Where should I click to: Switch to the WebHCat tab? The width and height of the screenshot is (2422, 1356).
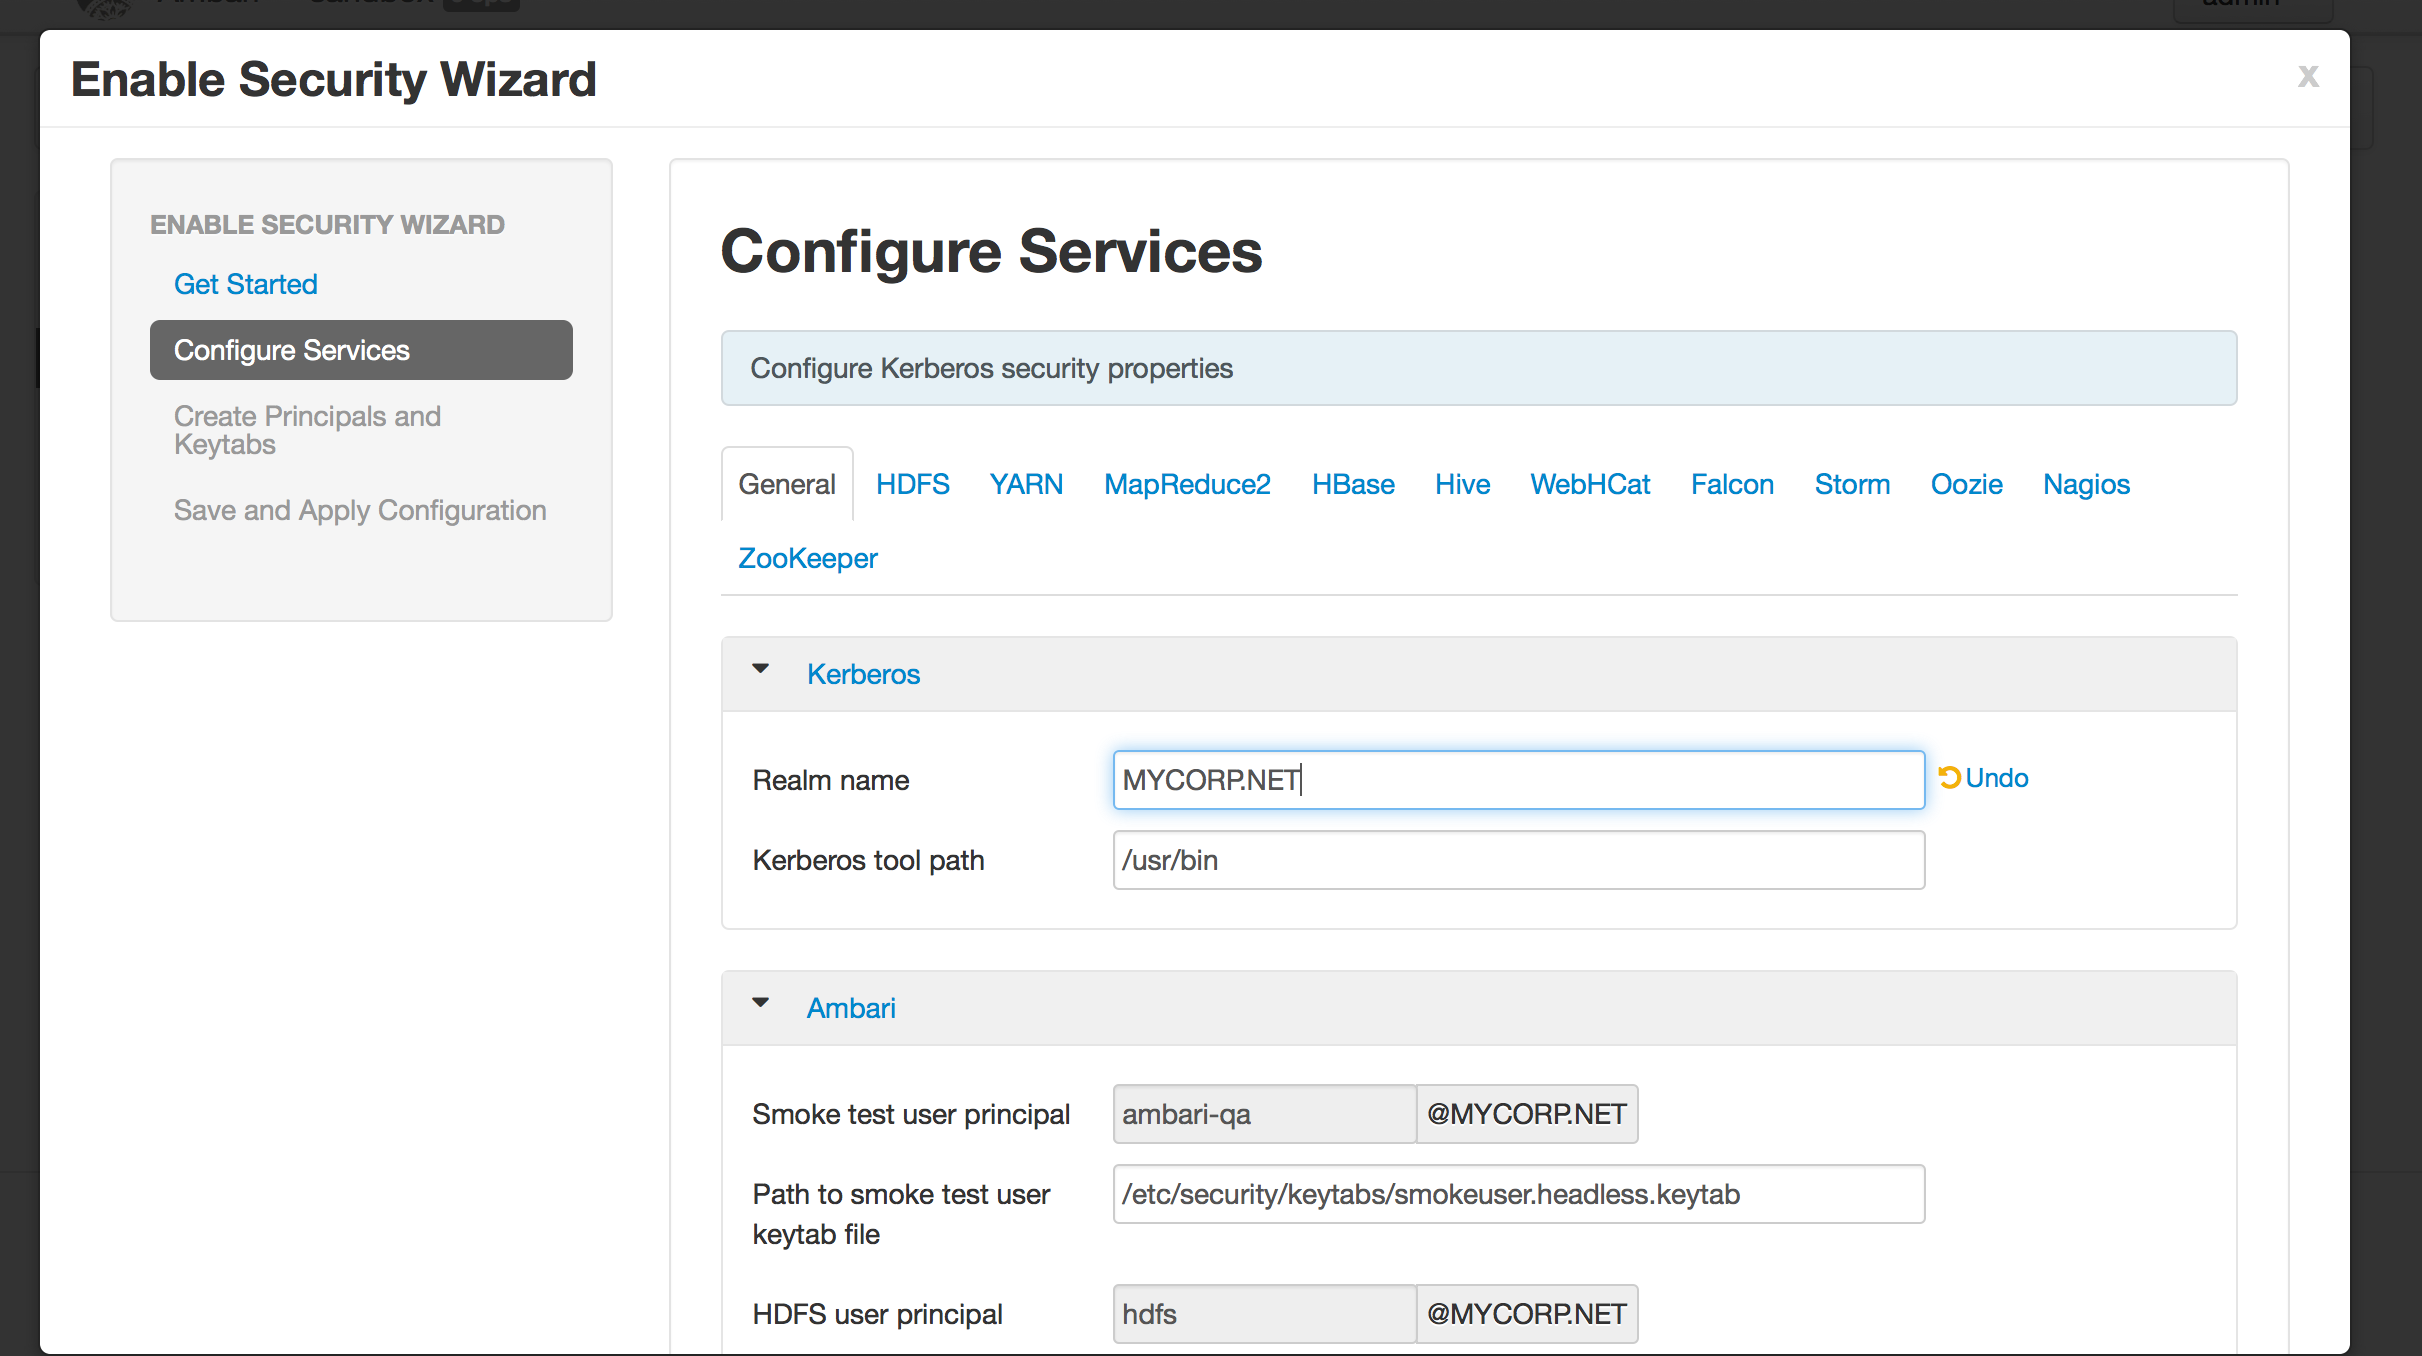tap(1590, 484)
